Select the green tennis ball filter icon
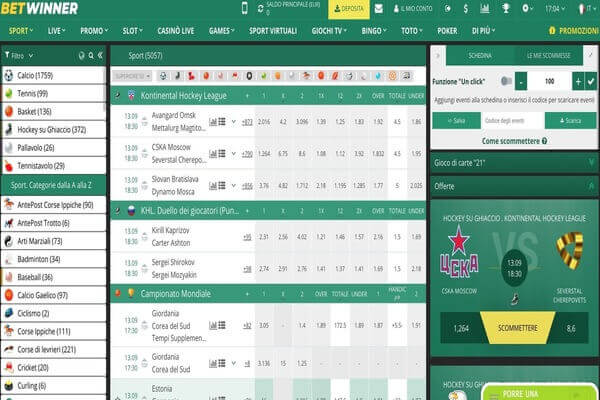This screenshot has height=400, width=600. 263,76
